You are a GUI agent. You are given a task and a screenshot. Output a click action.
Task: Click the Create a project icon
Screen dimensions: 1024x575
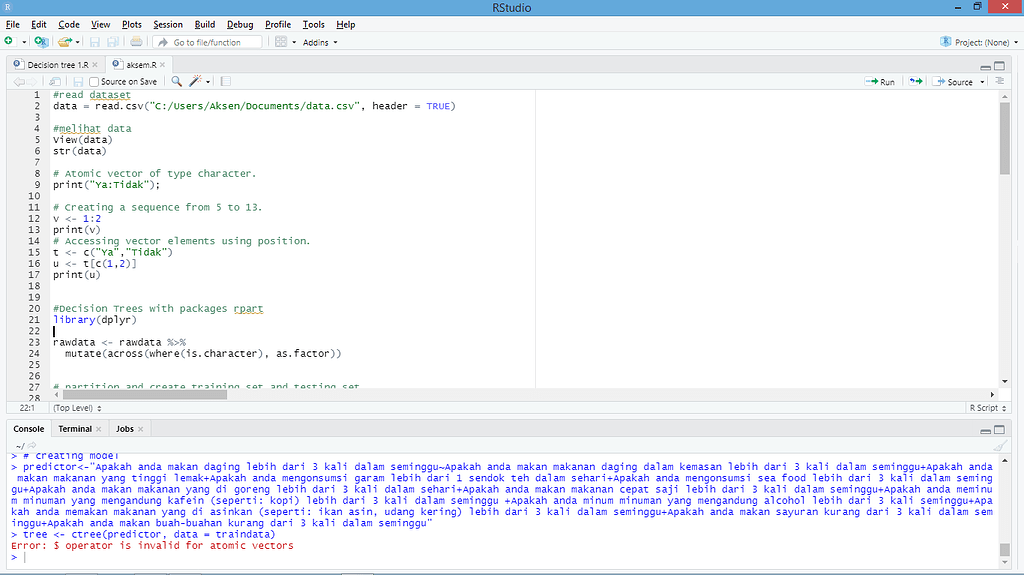41,42
